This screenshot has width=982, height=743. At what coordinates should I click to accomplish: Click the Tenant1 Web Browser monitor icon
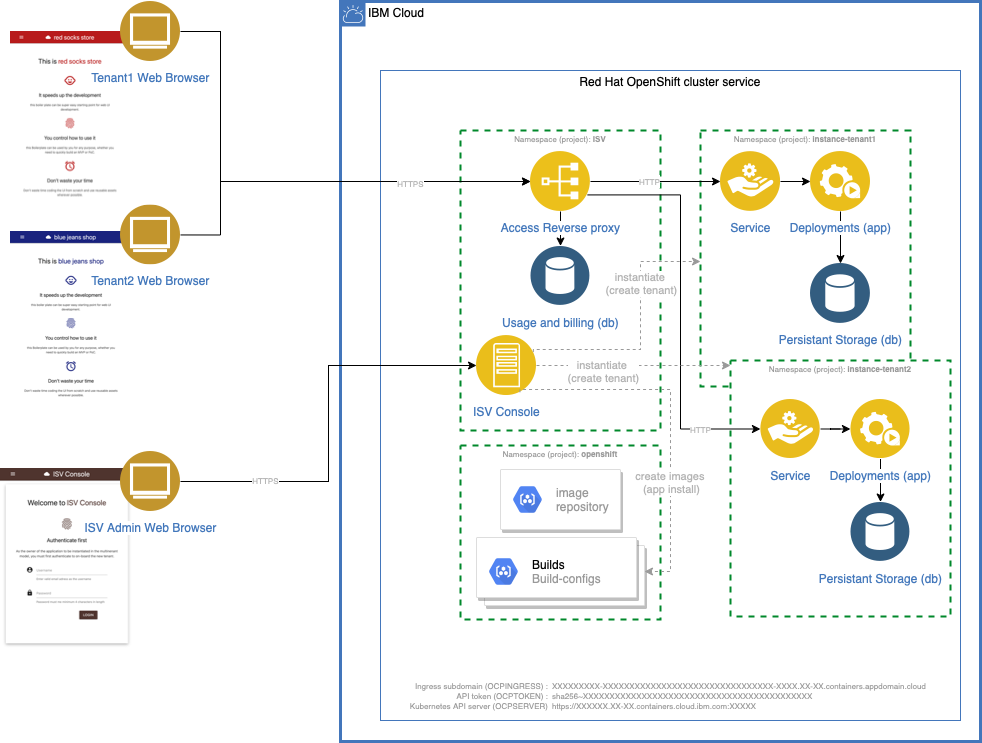tap(149, 31)
